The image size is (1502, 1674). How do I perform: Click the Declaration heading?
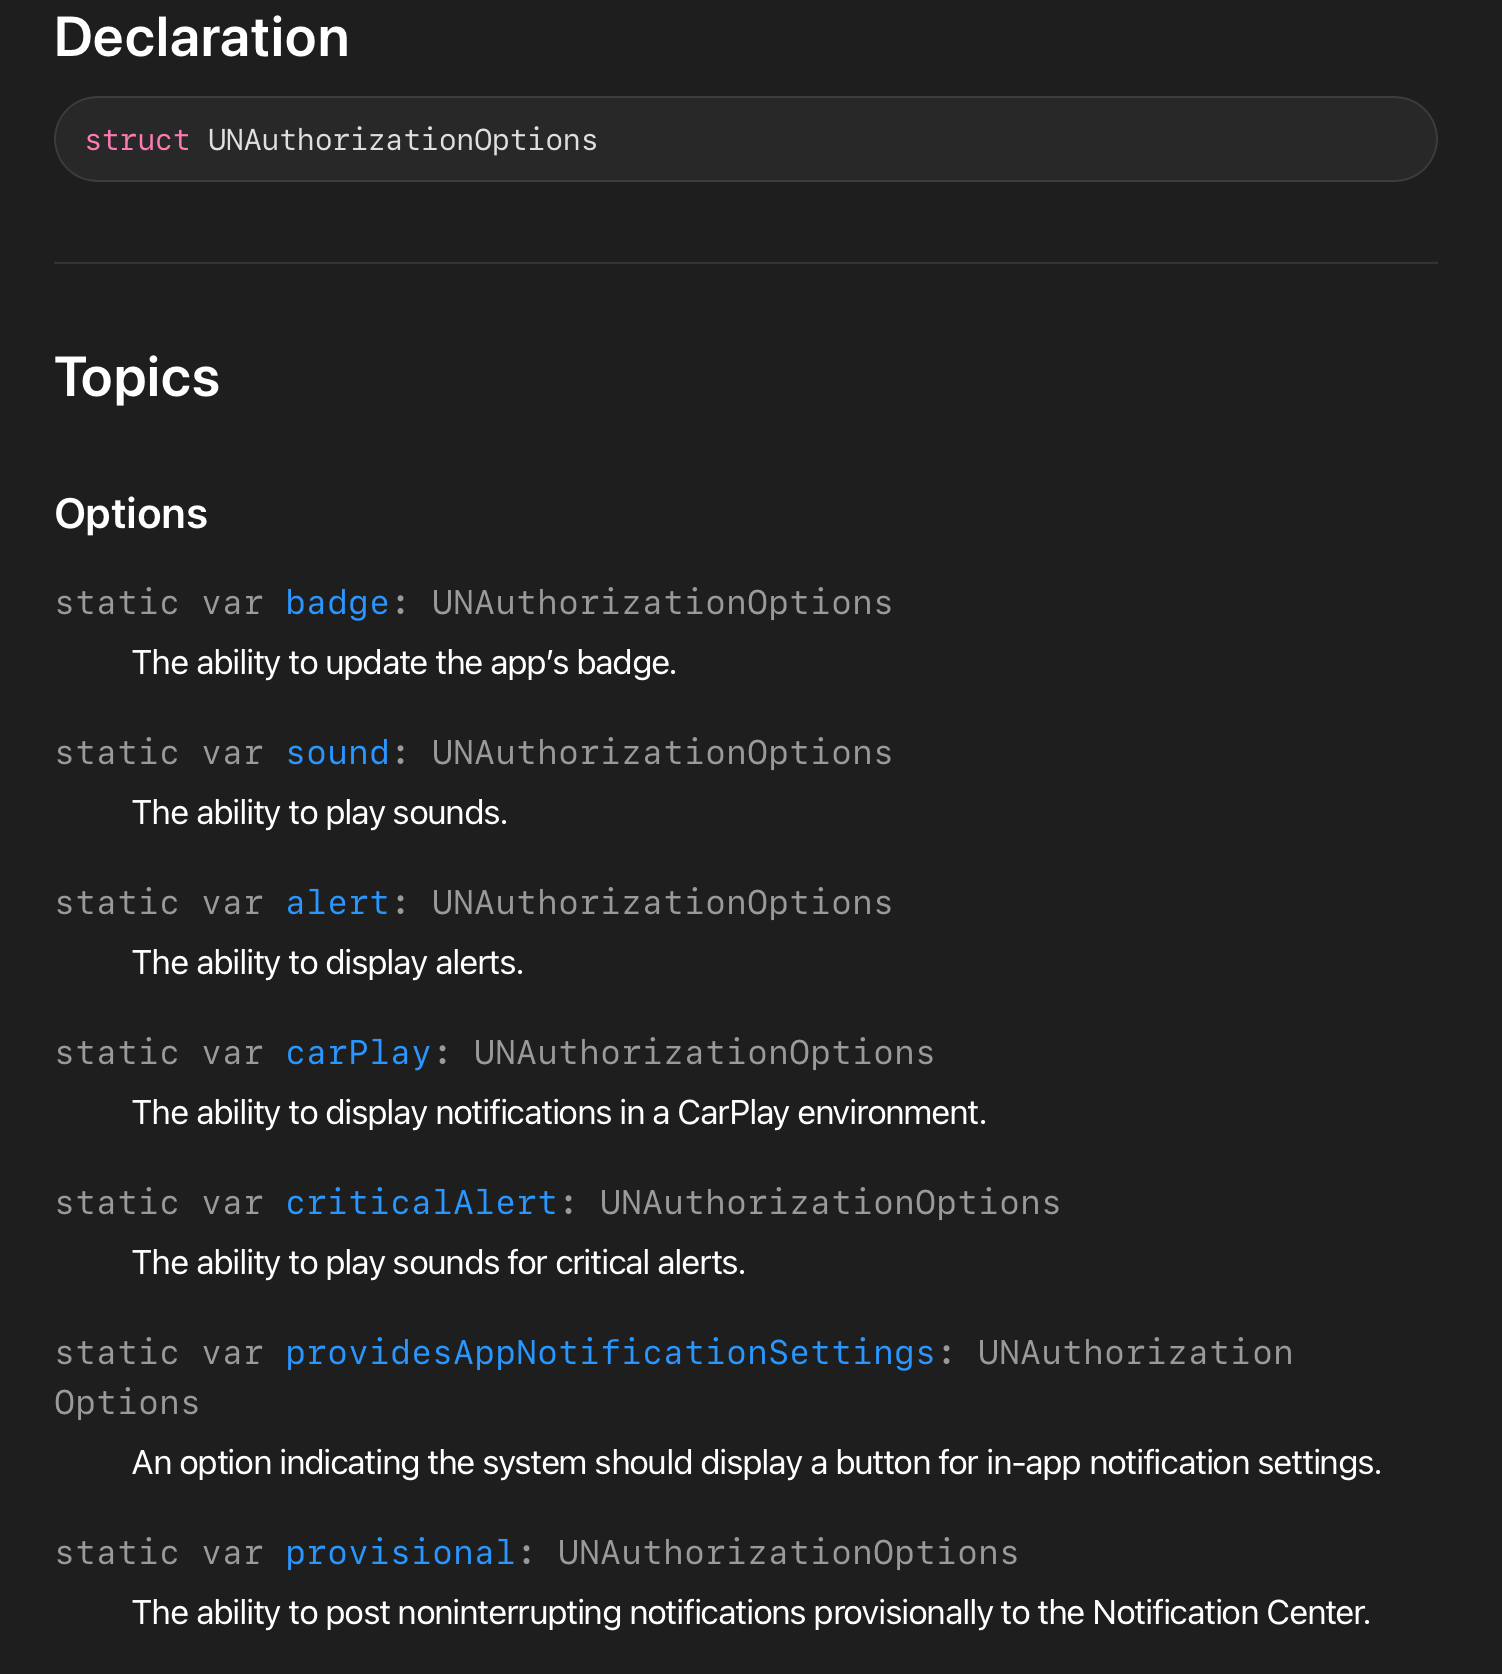[202, 38]
